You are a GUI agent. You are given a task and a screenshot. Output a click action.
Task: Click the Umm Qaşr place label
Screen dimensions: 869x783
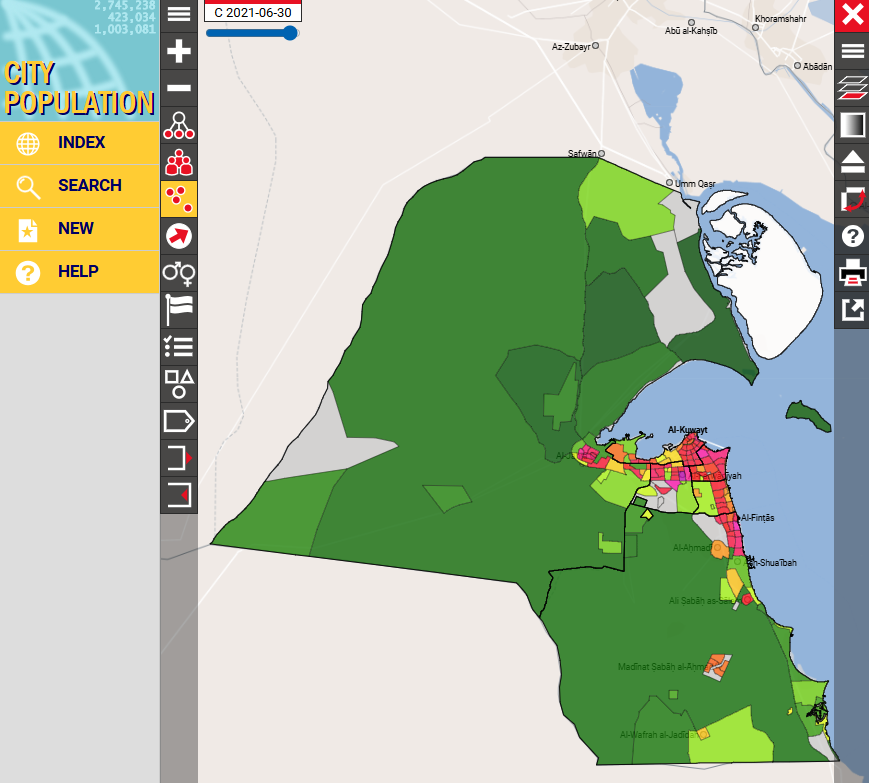coord(695,183)
